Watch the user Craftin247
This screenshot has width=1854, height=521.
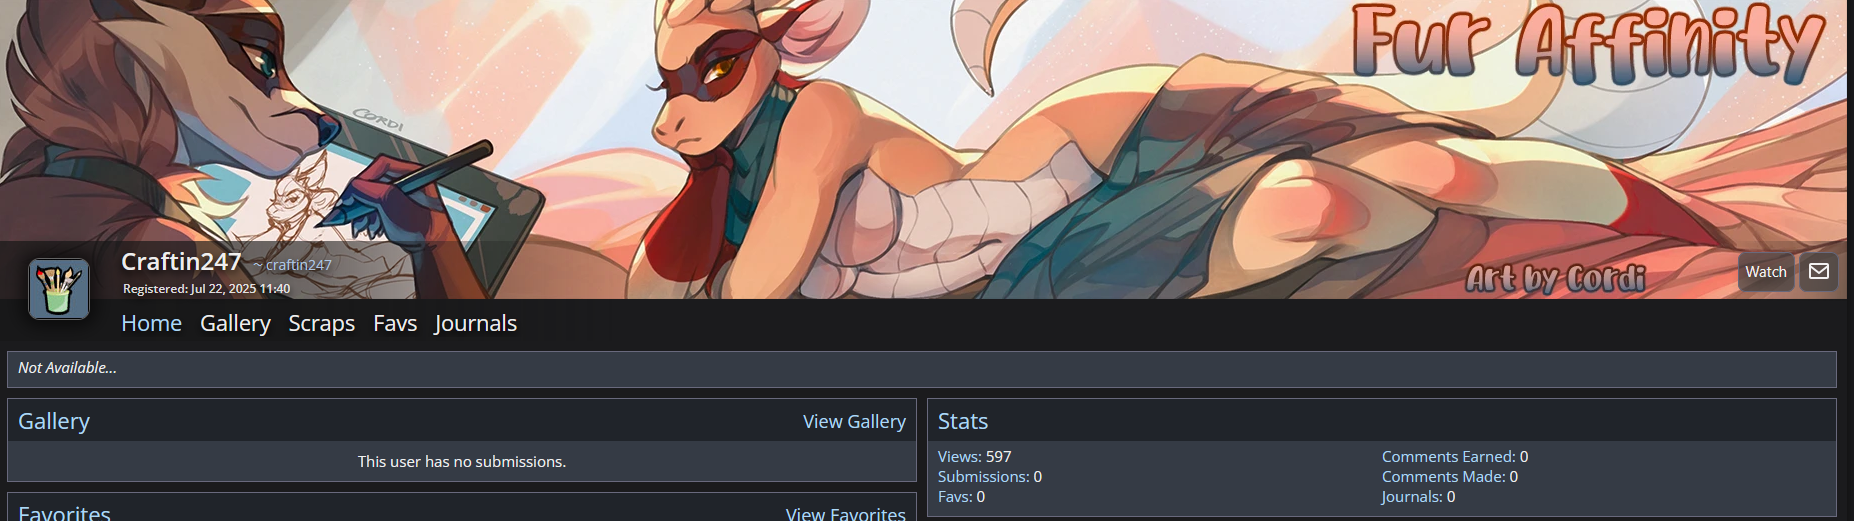point(1766,272)
